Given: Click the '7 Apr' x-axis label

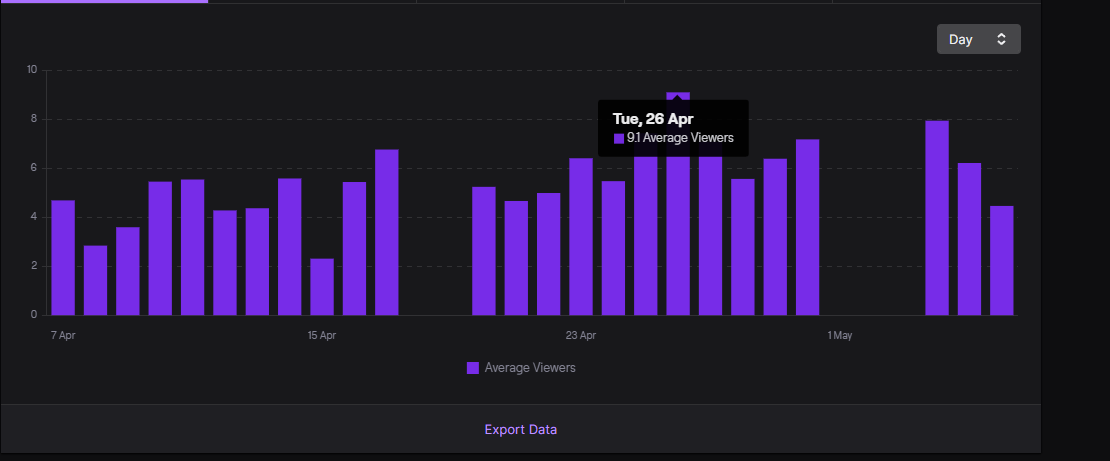Looking at the screenshot, I should pyautogui.click(x=63, y=335).
